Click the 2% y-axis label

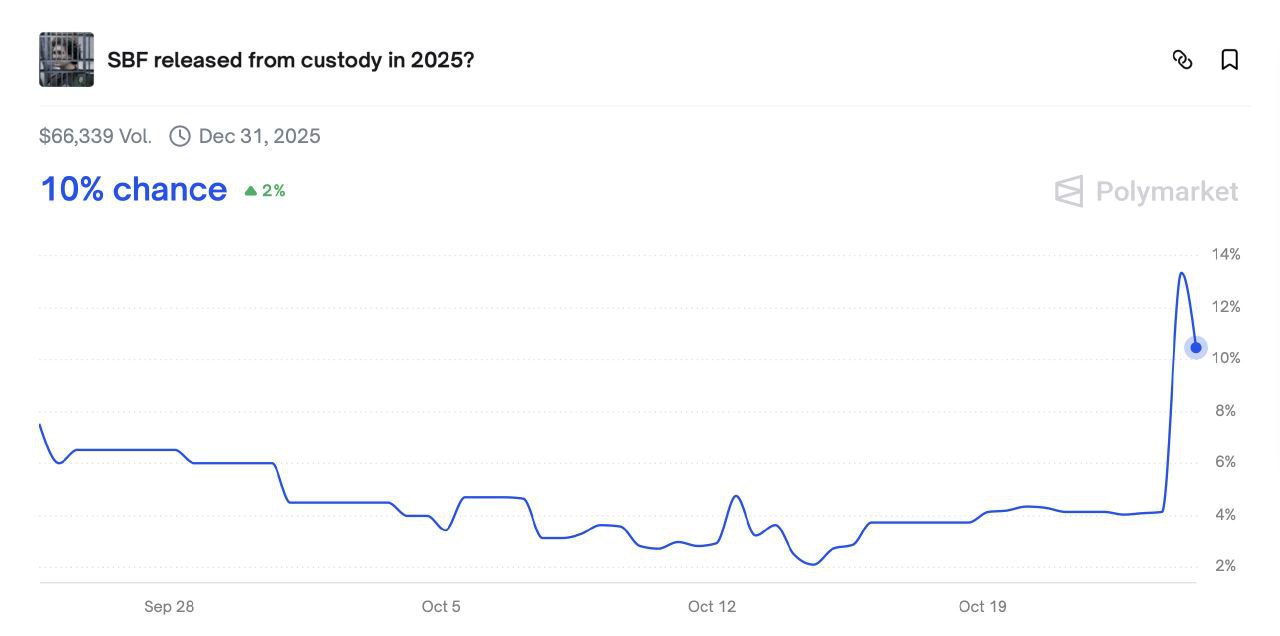click(1226, 566)
